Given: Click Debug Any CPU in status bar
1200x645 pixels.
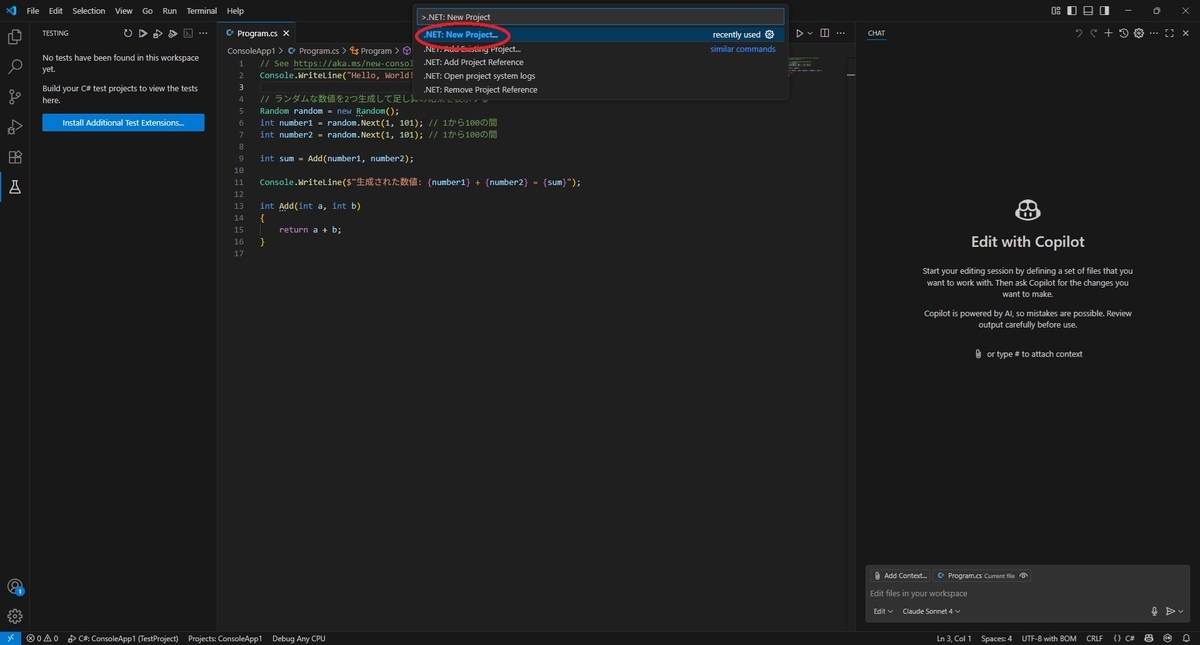Looking at the screenshot, I should pos(299,638).
